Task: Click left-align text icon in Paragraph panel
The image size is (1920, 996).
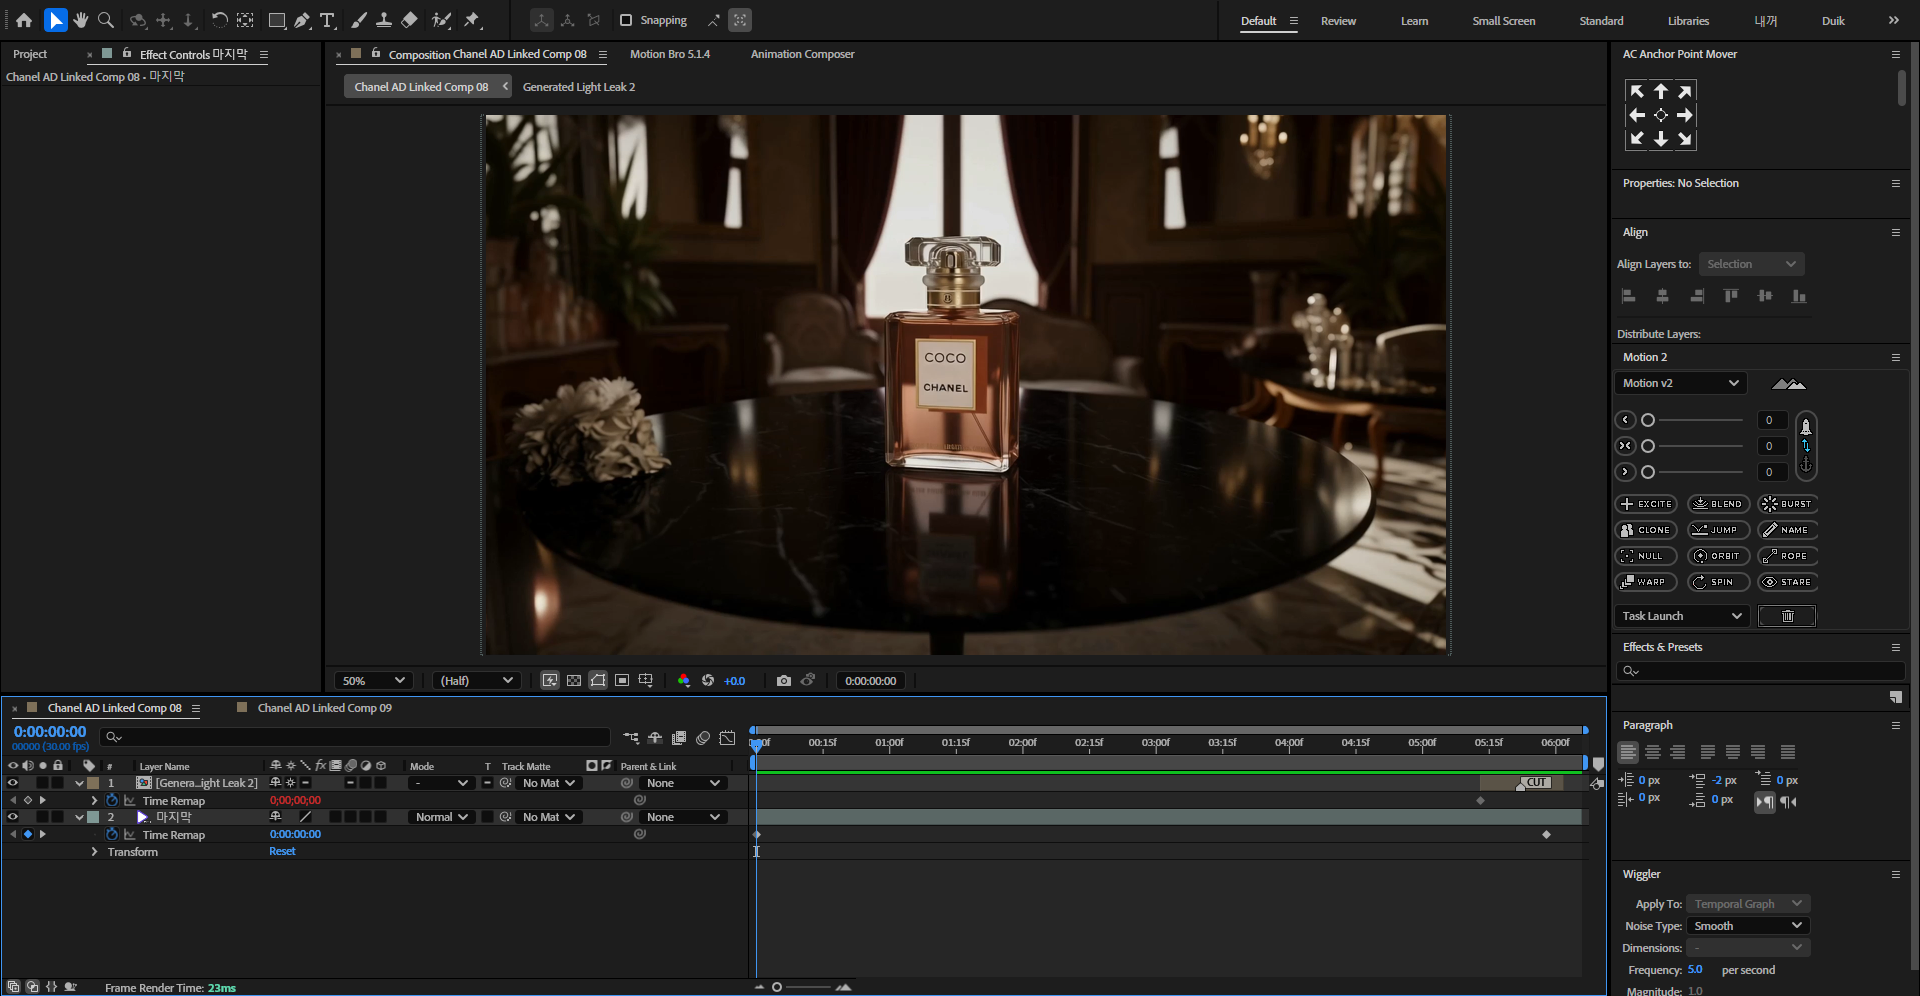Action: click(x=1628, y=752)
